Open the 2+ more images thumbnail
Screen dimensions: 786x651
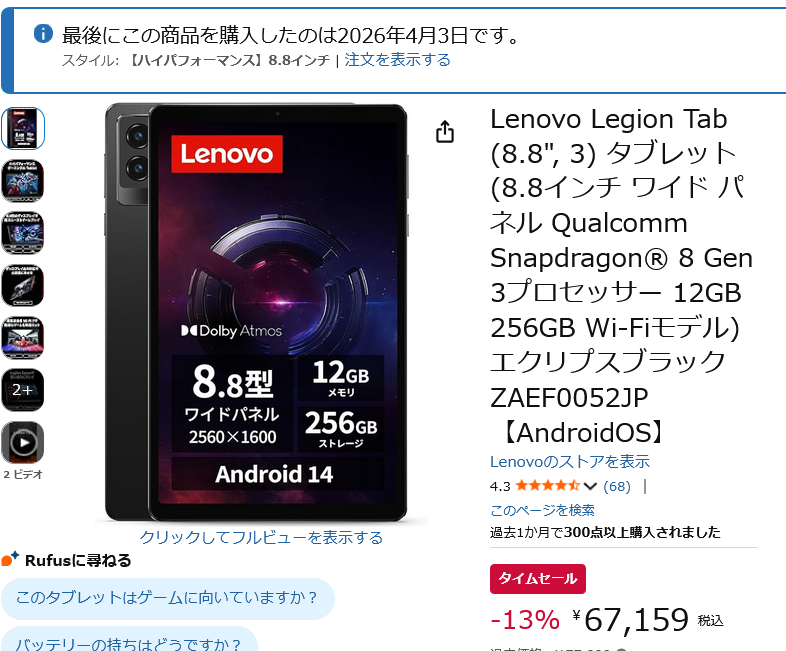click(23, 390)
